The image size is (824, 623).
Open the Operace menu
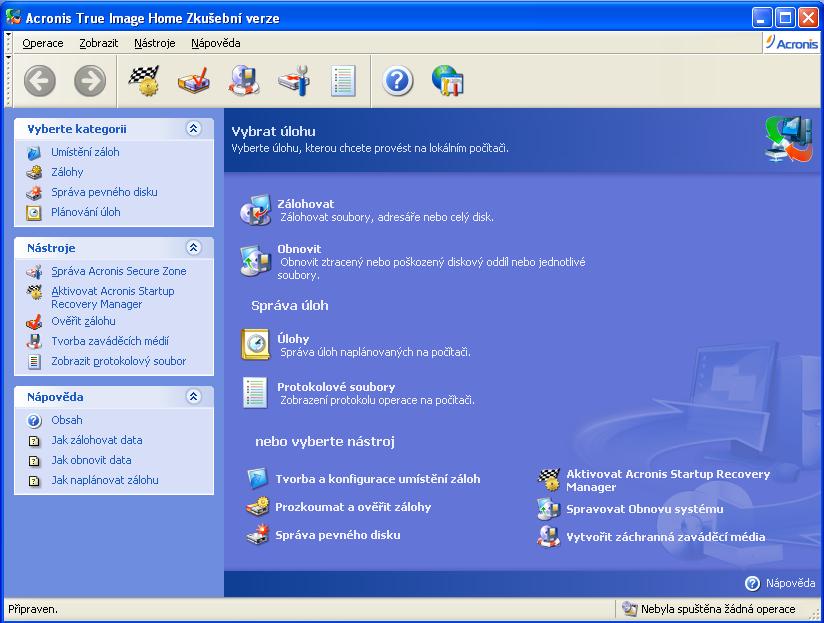[x=43, y=43]
